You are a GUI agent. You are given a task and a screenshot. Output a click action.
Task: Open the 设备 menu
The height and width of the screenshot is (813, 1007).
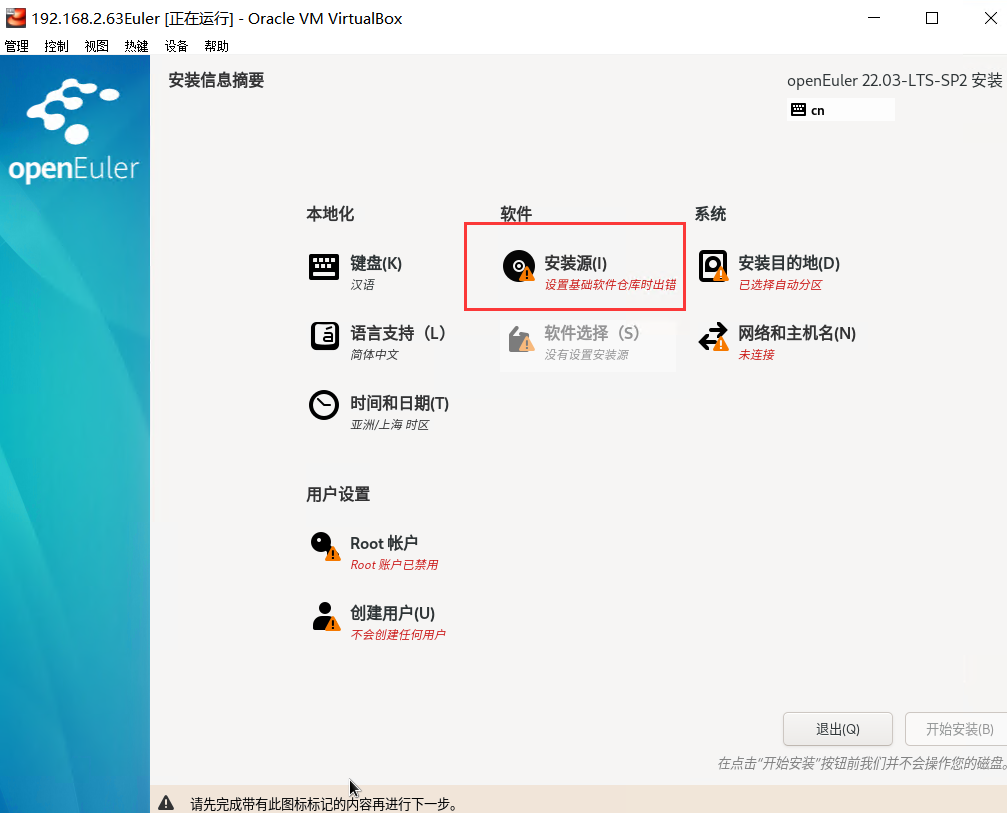coord(176,46)
